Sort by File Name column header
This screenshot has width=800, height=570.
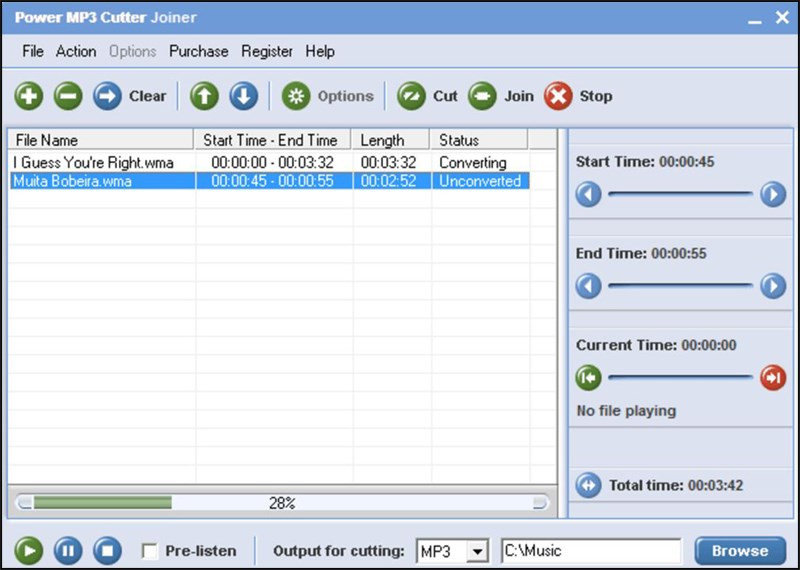tap(101, 140)
